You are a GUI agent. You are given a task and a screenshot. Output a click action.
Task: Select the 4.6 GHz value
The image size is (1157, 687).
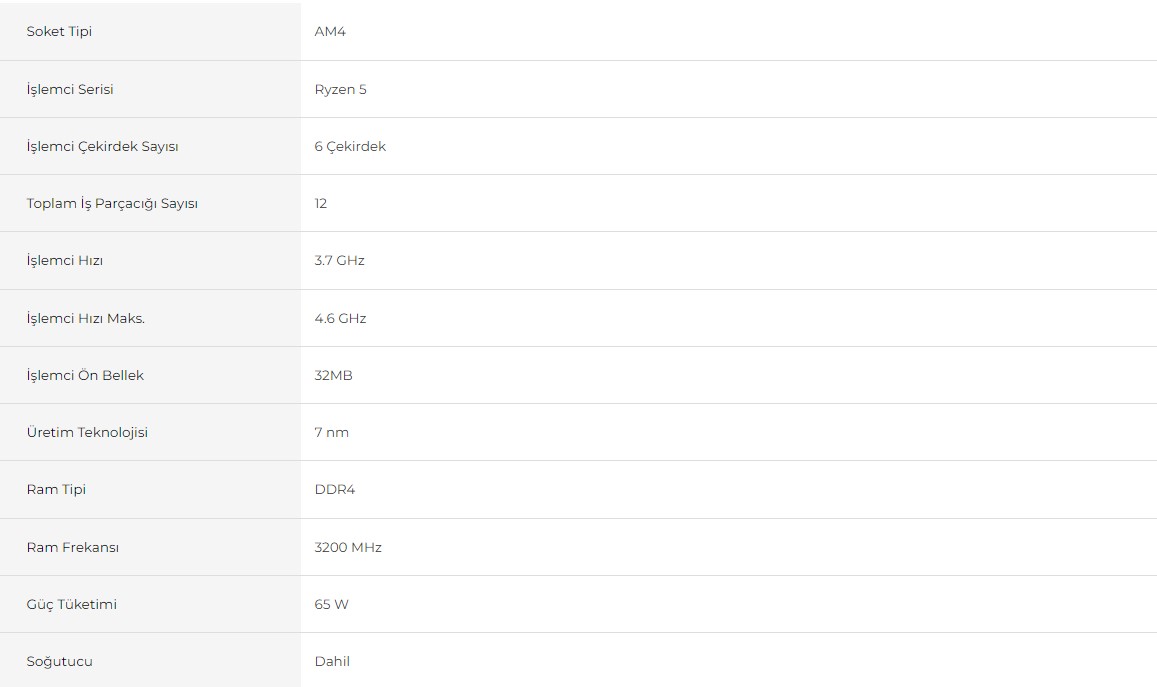(x=340, y=318)
